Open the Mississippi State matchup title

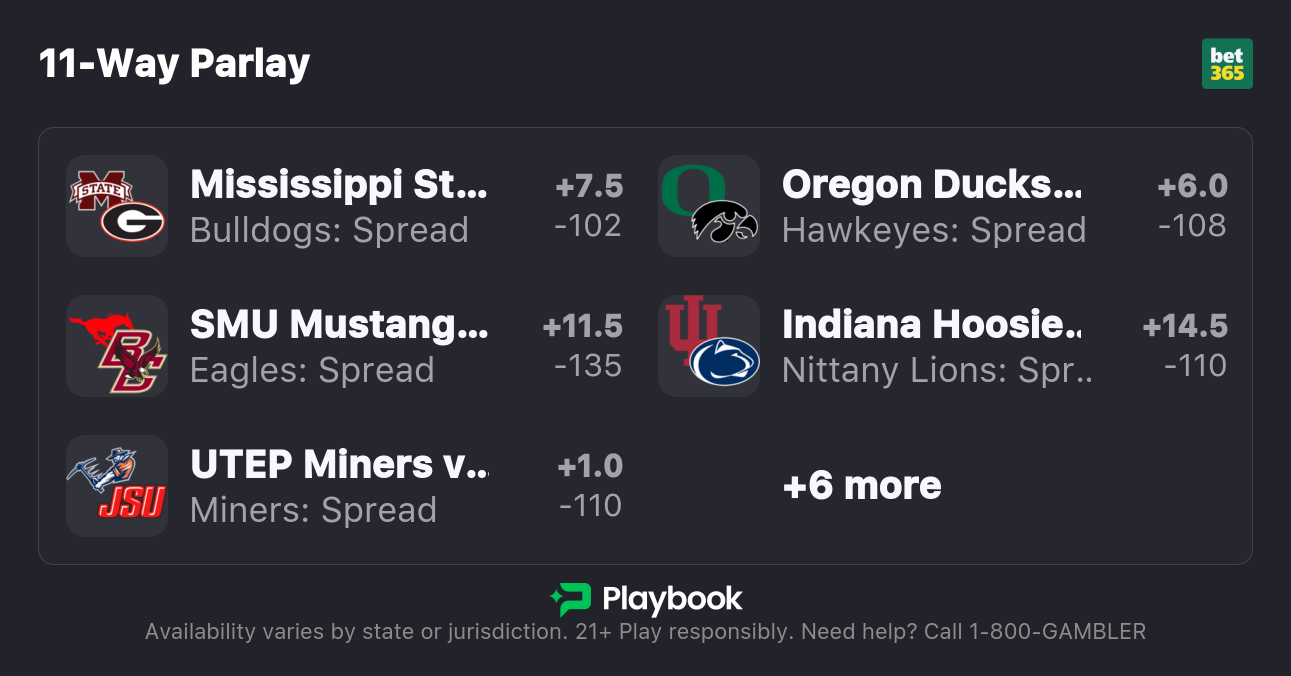339,185
